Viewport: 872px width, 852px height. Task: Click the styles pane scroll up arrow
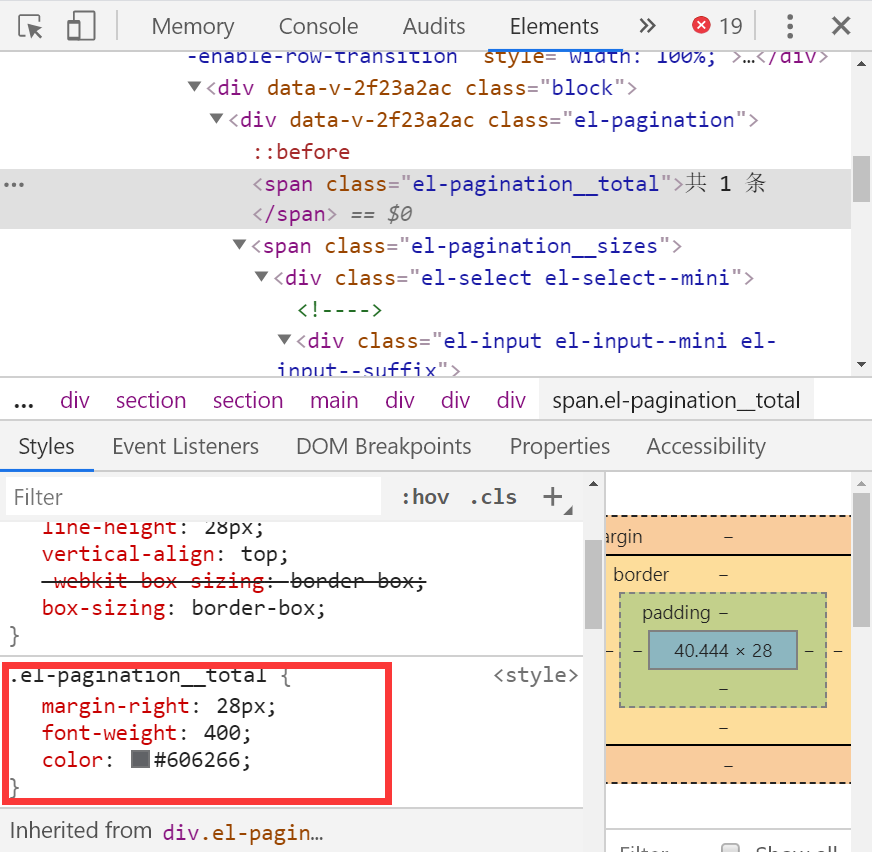594,483
